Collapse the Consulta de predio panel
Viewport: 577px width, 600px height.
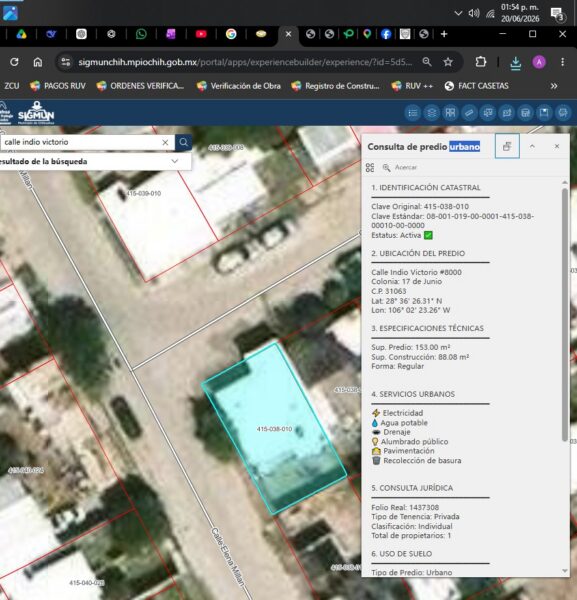click(532, 146)
